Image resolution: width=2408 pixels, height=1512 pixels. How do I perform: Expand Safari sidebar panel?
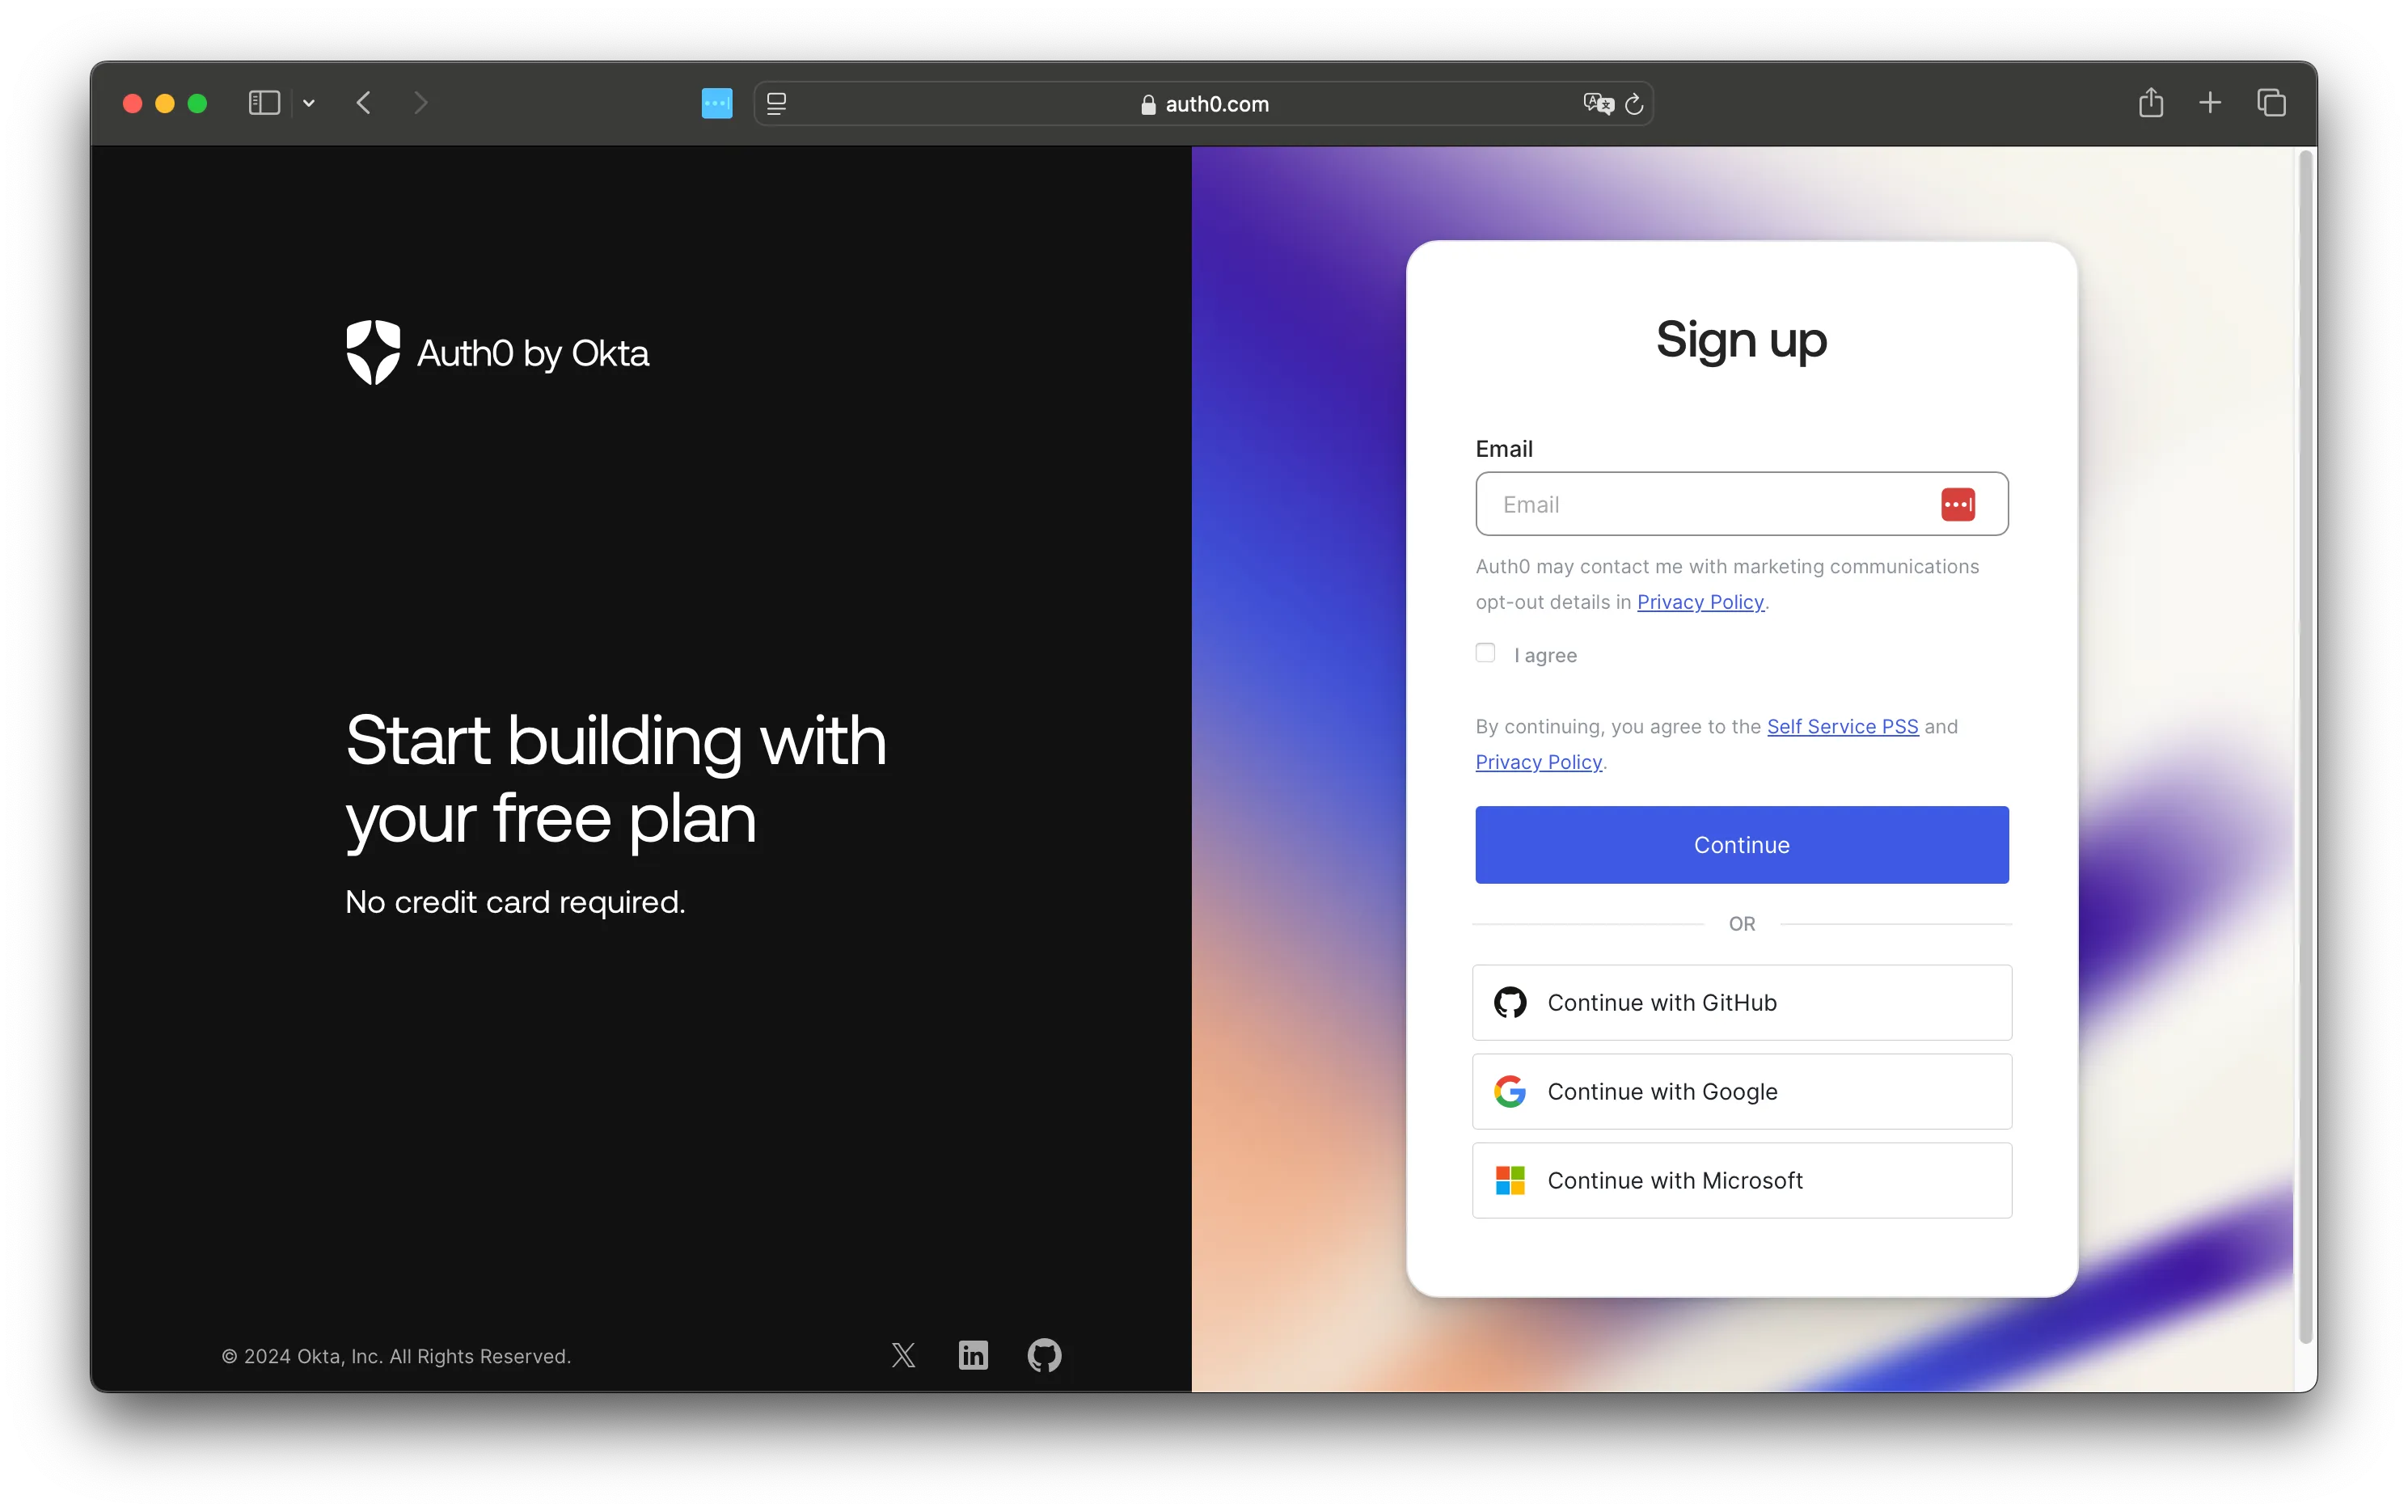tap(264, 104)
